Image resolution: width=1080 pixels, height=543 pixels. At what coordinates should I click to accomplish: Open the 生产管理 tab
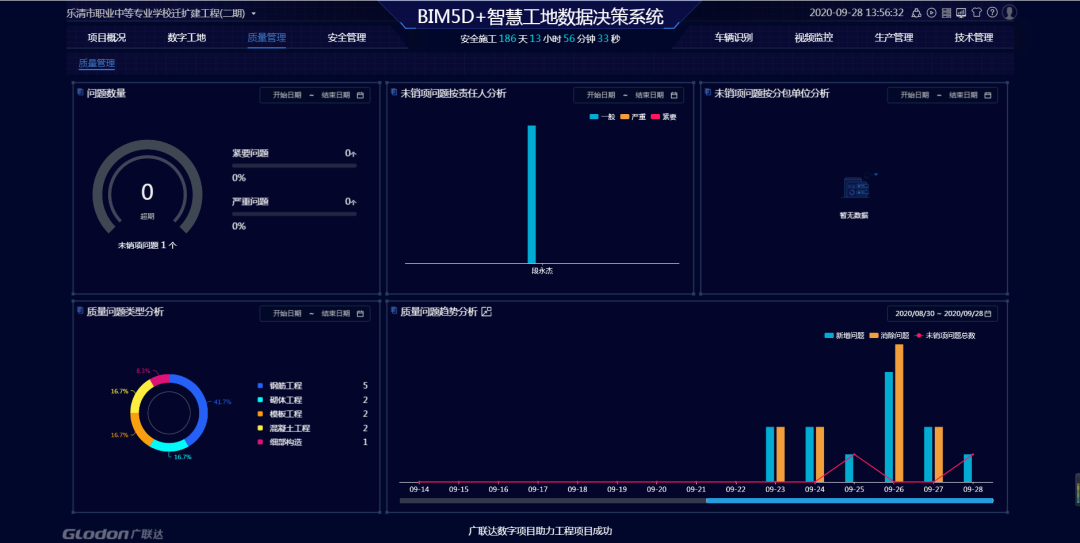point(893,37)
